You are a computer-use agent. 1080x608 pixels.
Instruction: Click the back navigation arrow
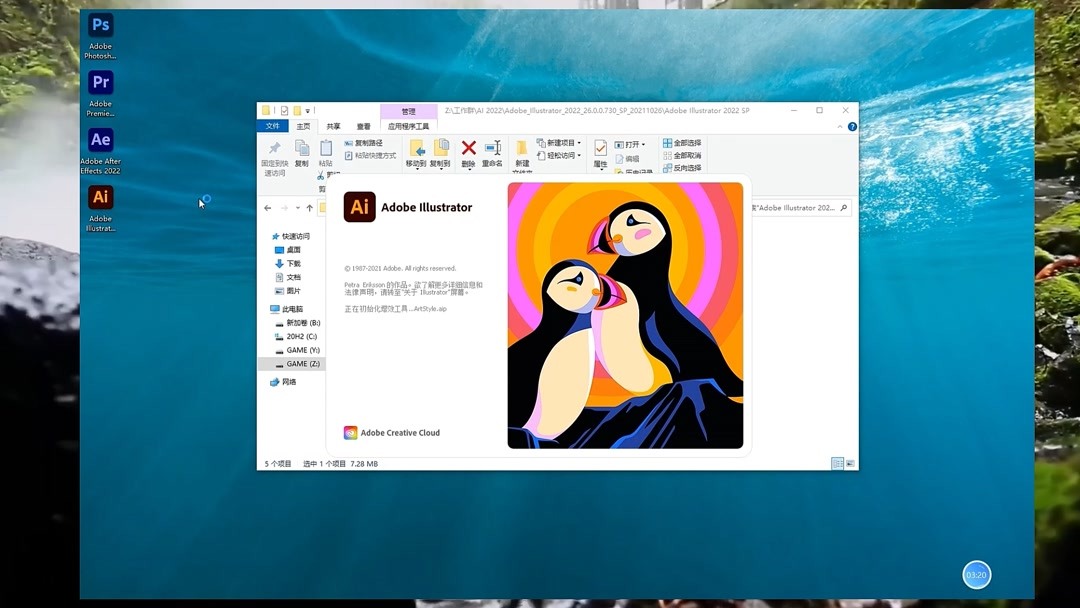coord(267,208)
